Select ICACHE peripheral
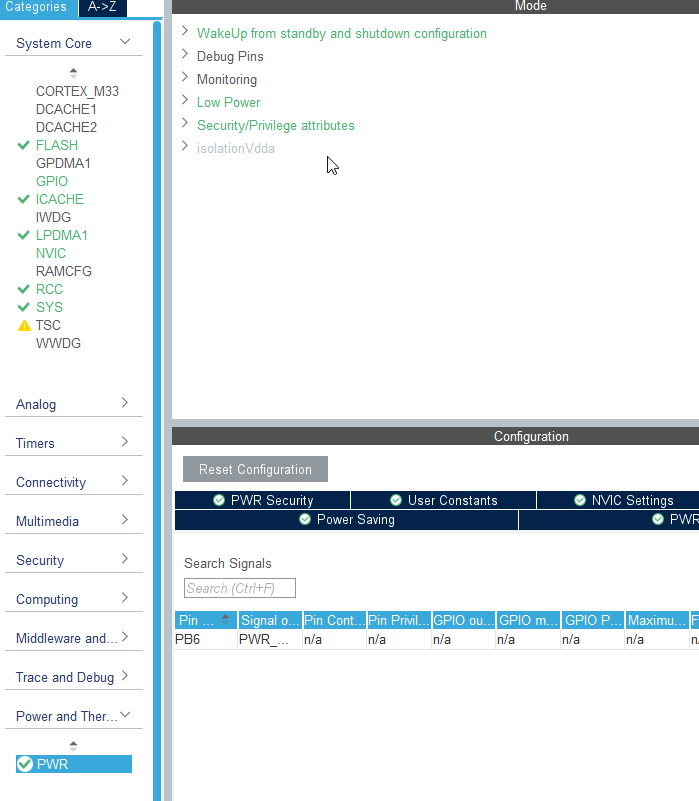This screenshot has height=801, width=699. point(59,199)
